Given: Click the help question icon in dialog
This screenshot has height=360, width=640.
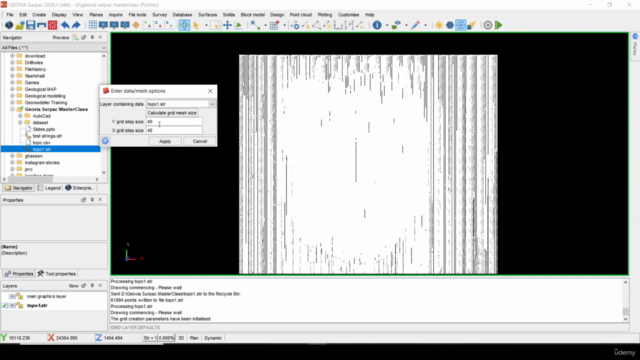Looking at the screenshot, I should pyautogui.click(x=105, y=141).
